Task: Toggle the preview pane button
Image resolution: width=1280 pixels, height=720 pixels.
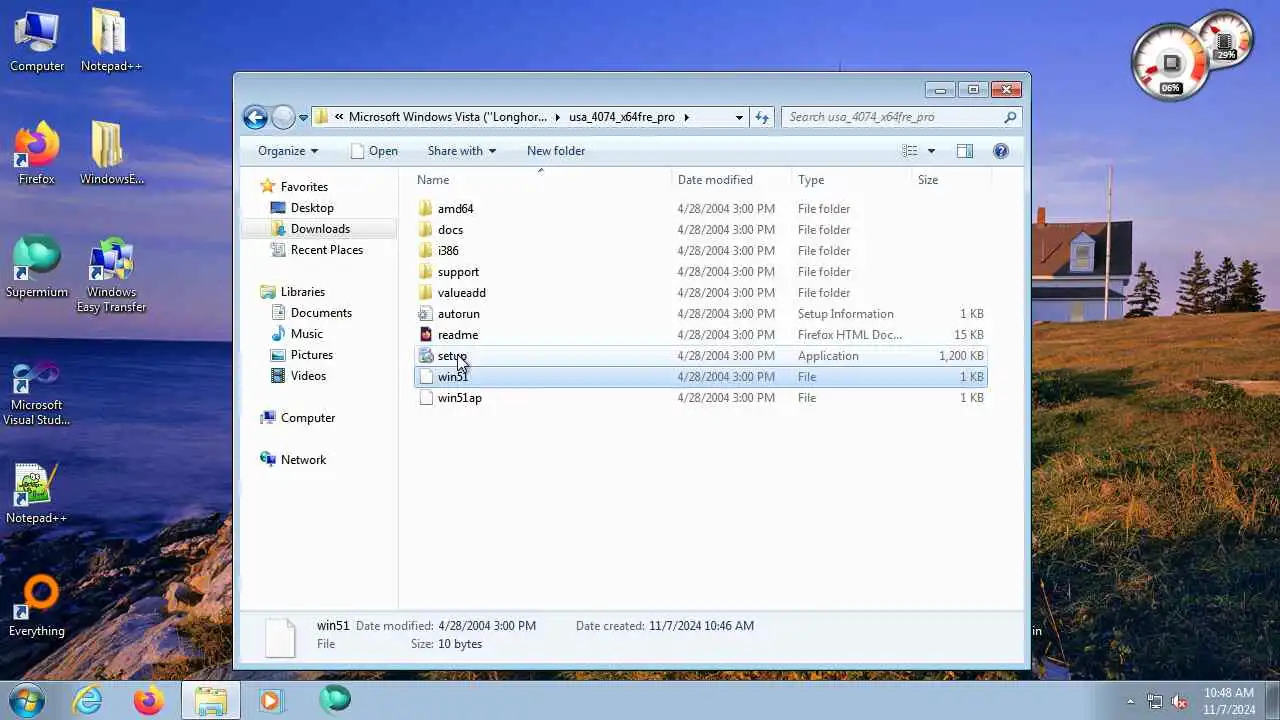Action: [965, 151]
